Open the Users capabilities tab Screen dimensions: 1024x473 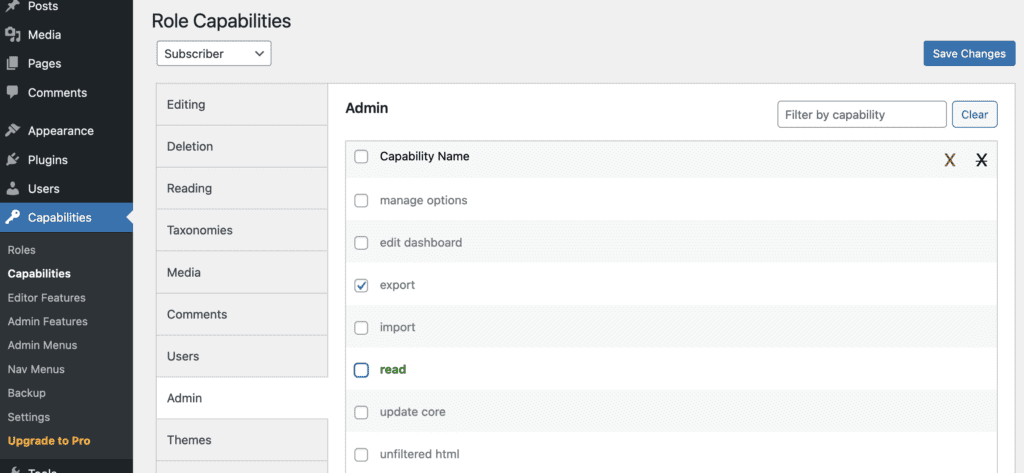point(242,356)
